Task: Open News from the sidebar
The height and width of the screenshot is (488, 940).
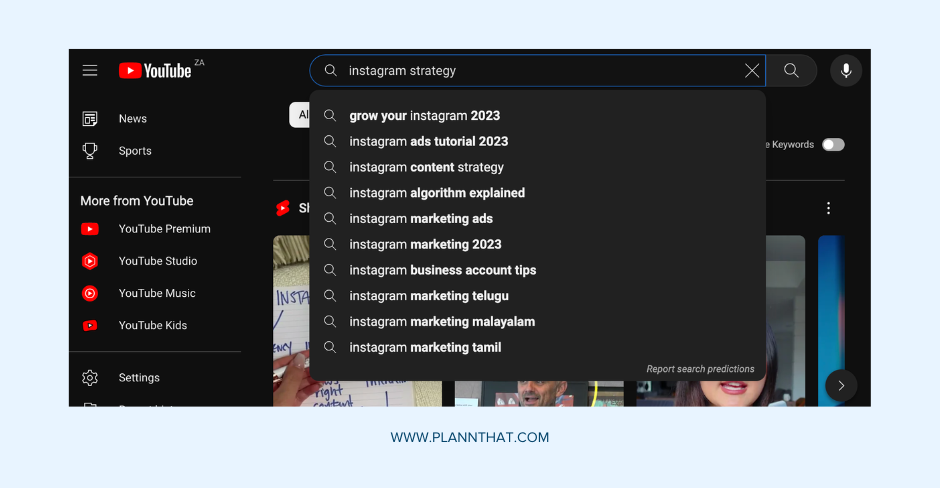Action: point(132,119)
